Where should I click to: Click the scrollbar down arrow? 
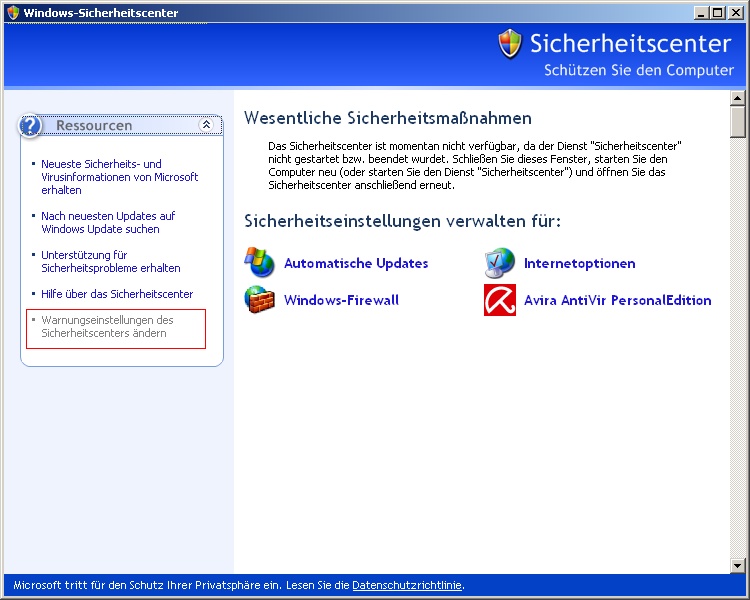point(737,566)
